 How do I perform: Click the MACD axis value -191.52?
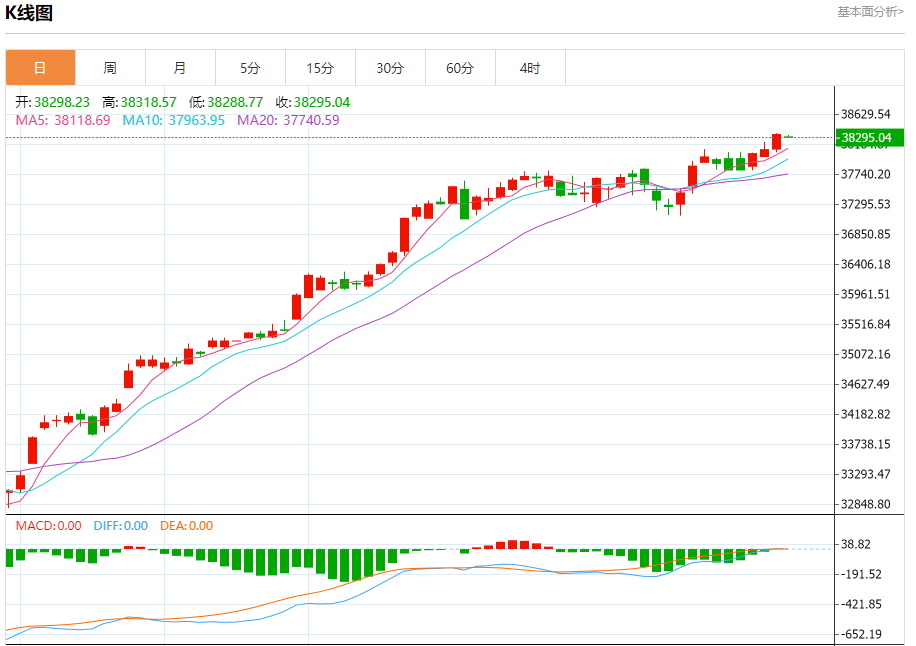[862, 575]
